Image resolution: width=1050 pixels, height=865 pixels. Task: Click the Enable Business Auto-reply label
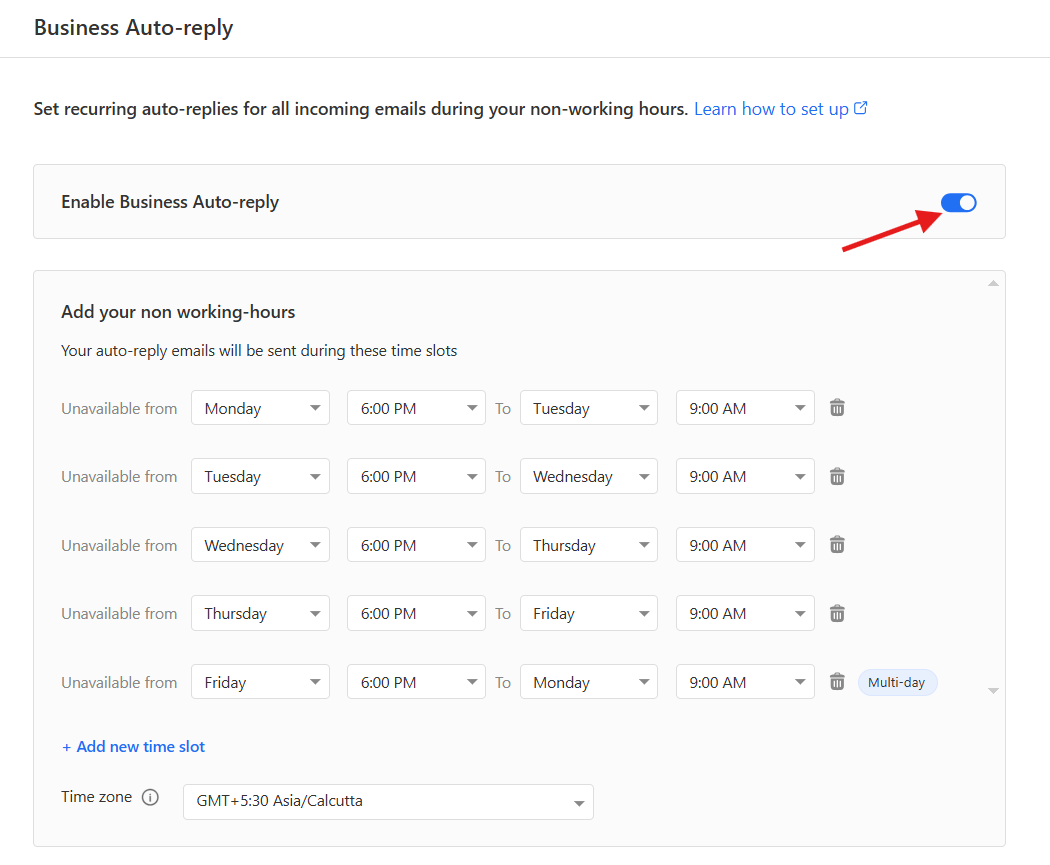(170, 202)
